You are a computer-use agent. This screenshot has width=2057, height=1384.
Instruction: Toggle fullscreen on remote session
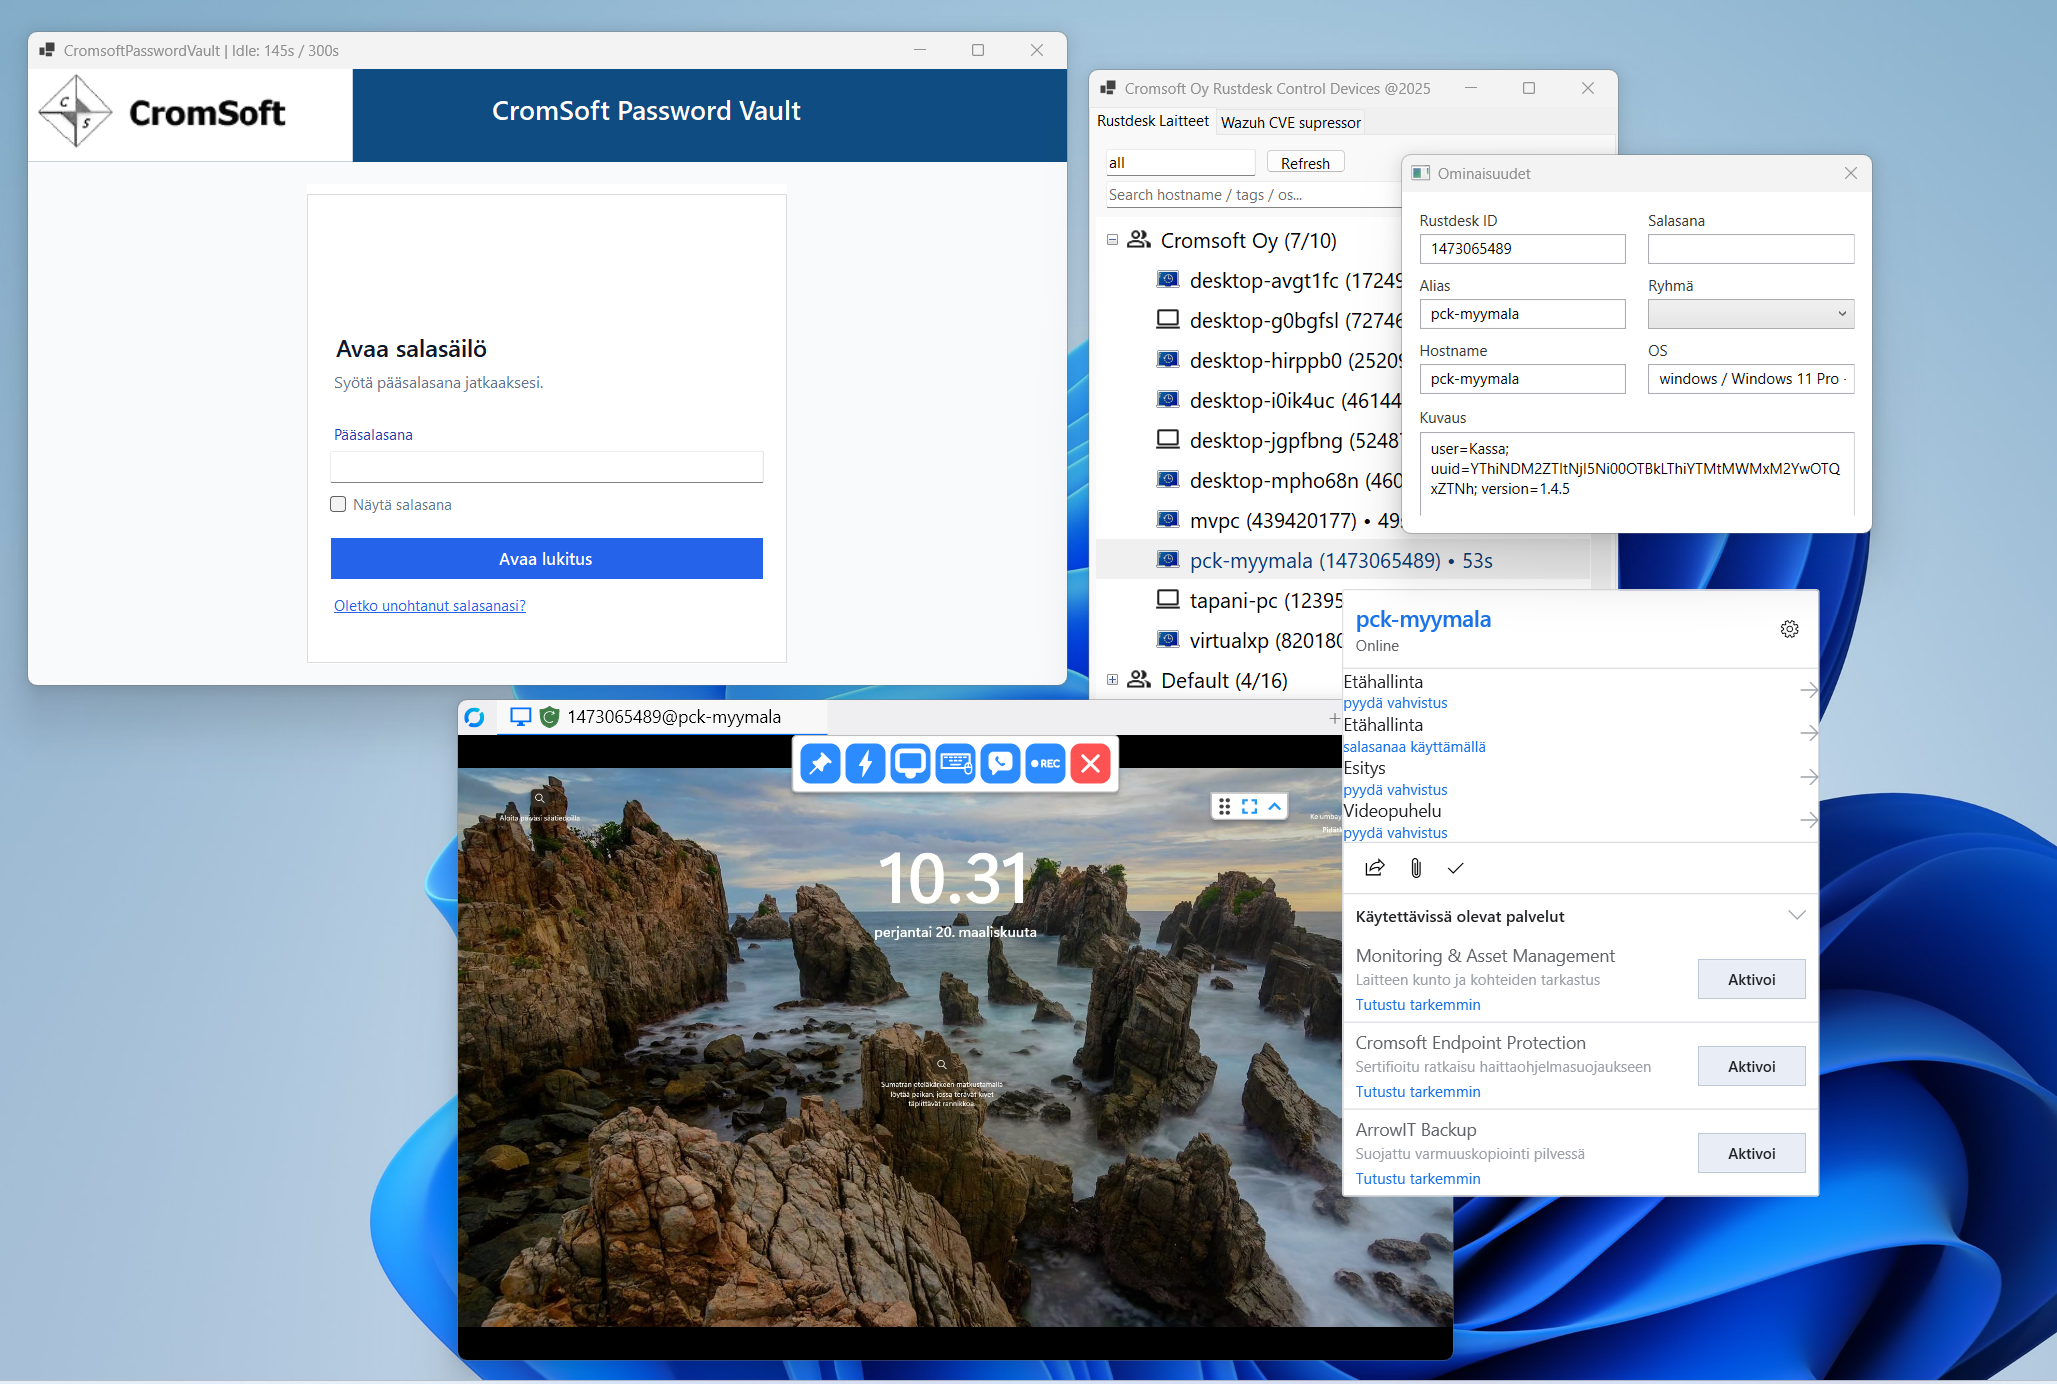click(x=1250, y=806)
